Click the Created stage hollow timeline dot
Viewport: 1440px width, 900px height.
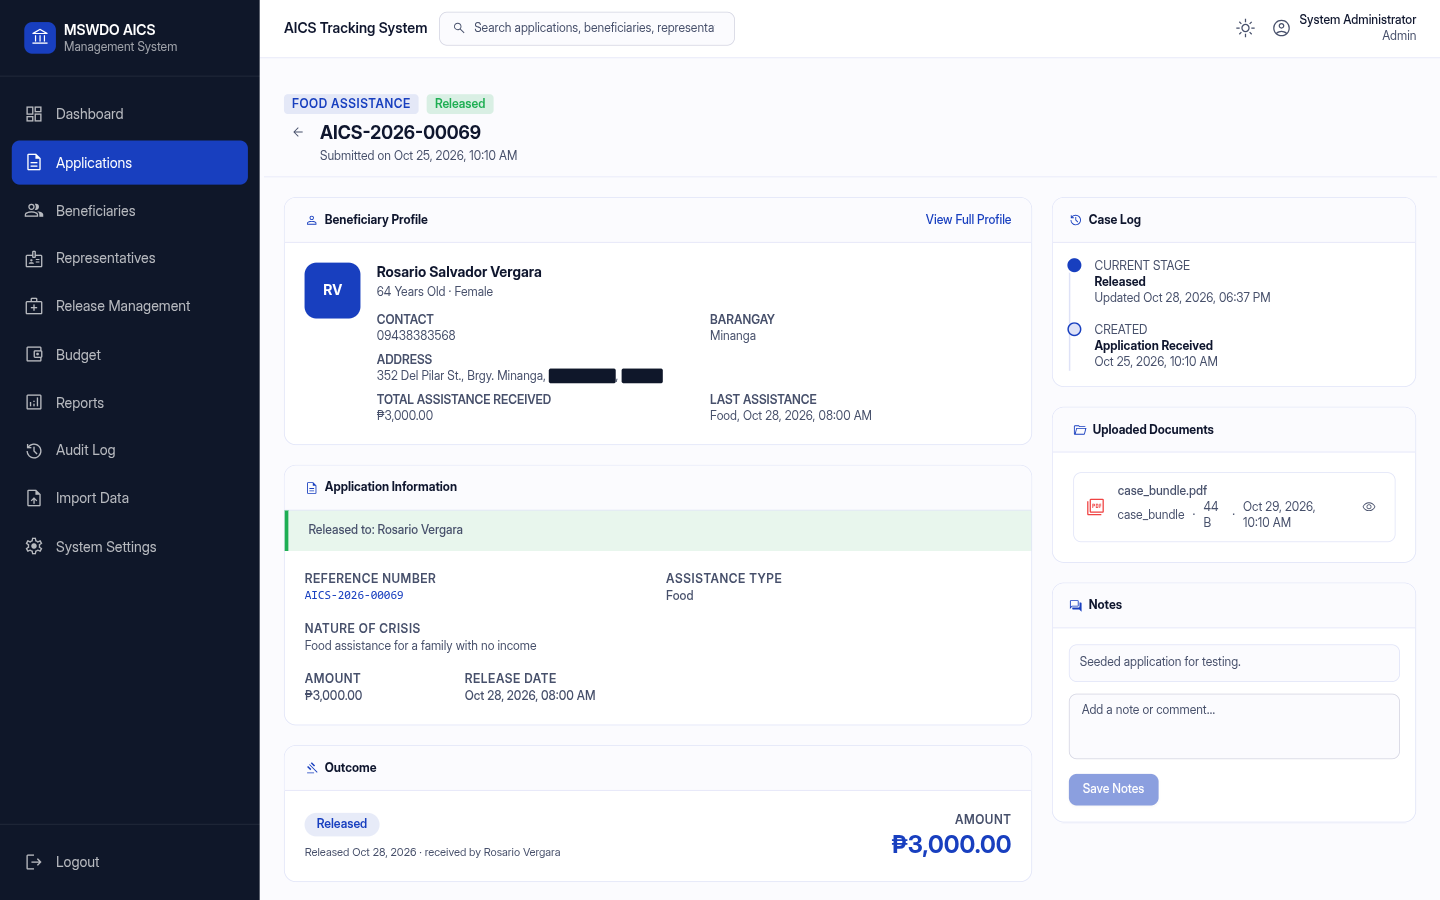pyautogui.click(x=1075, y=330)
